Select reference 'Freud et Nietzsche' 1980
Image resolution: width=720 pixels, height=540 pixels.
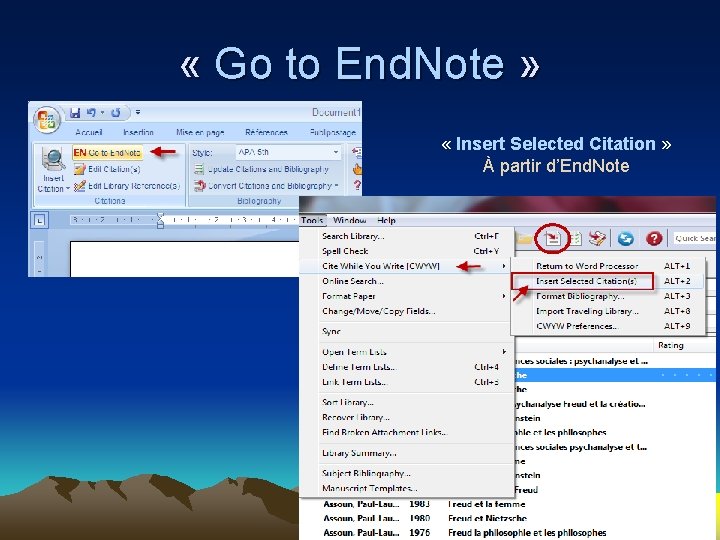tap(487, 518)
